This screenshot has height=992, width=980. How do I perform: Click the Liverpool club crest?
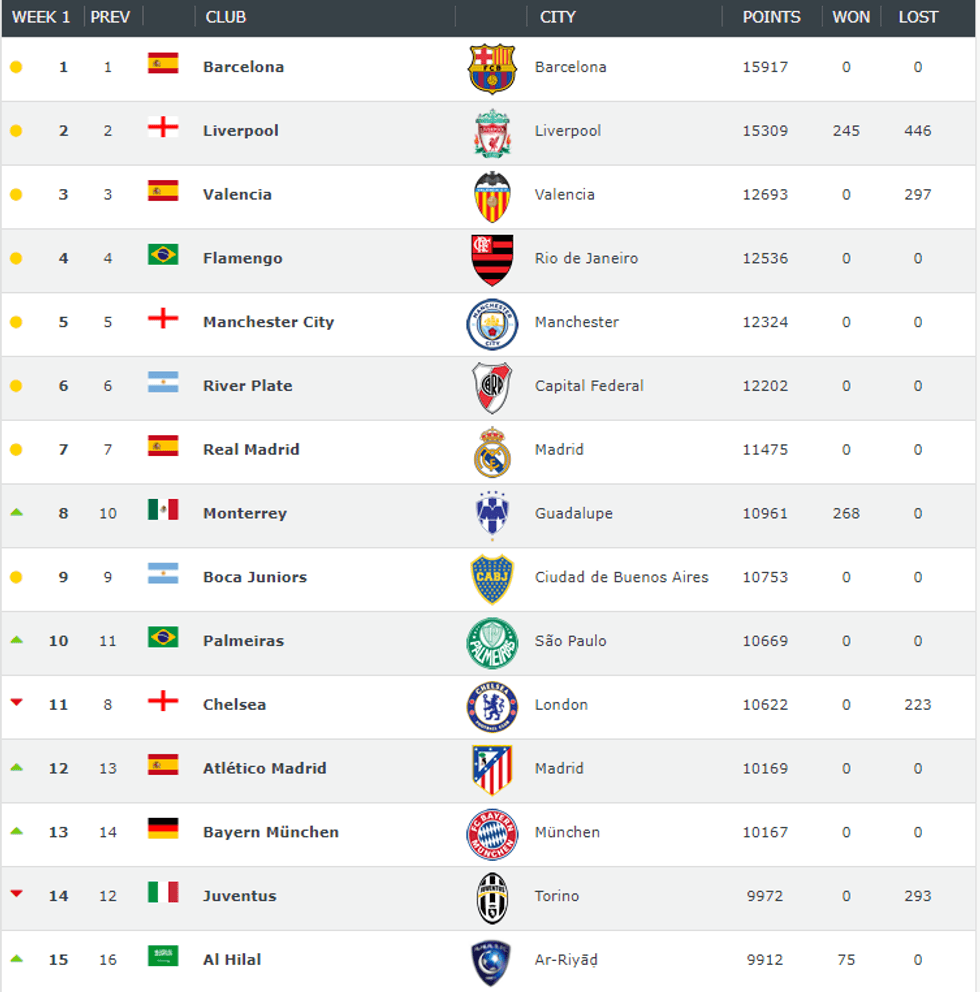pyautogui.click(x=492, y=132)
